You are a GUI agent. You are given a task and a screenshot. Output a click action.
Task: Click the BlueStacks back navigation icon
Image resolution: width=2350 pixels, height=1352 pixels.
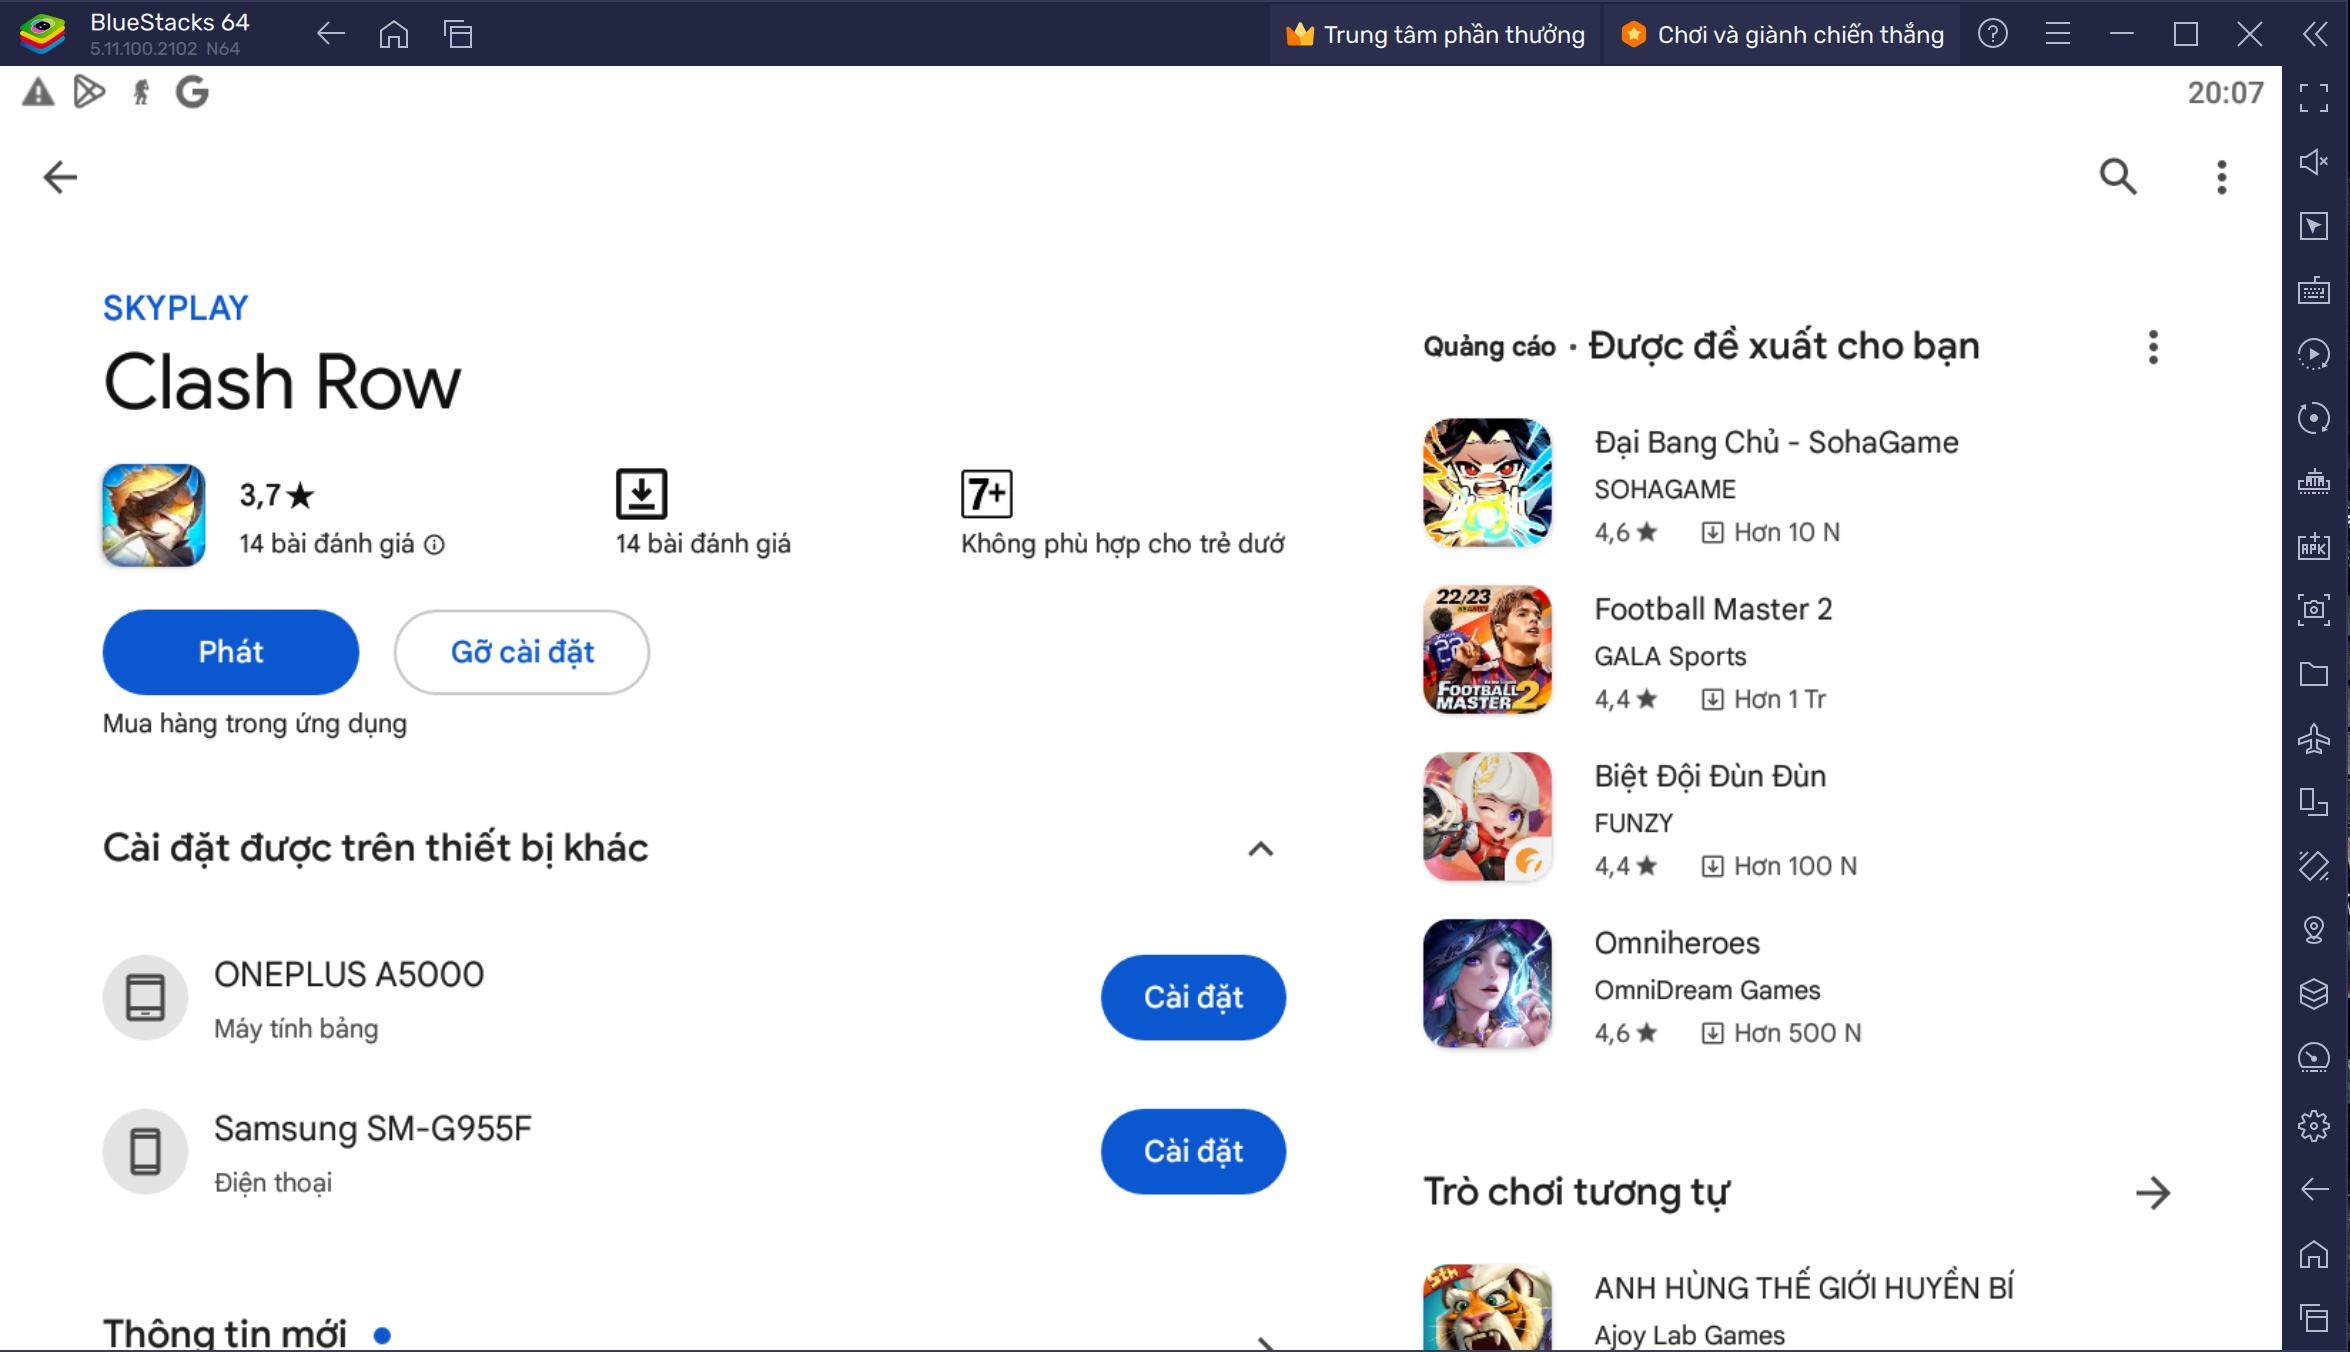331,32
